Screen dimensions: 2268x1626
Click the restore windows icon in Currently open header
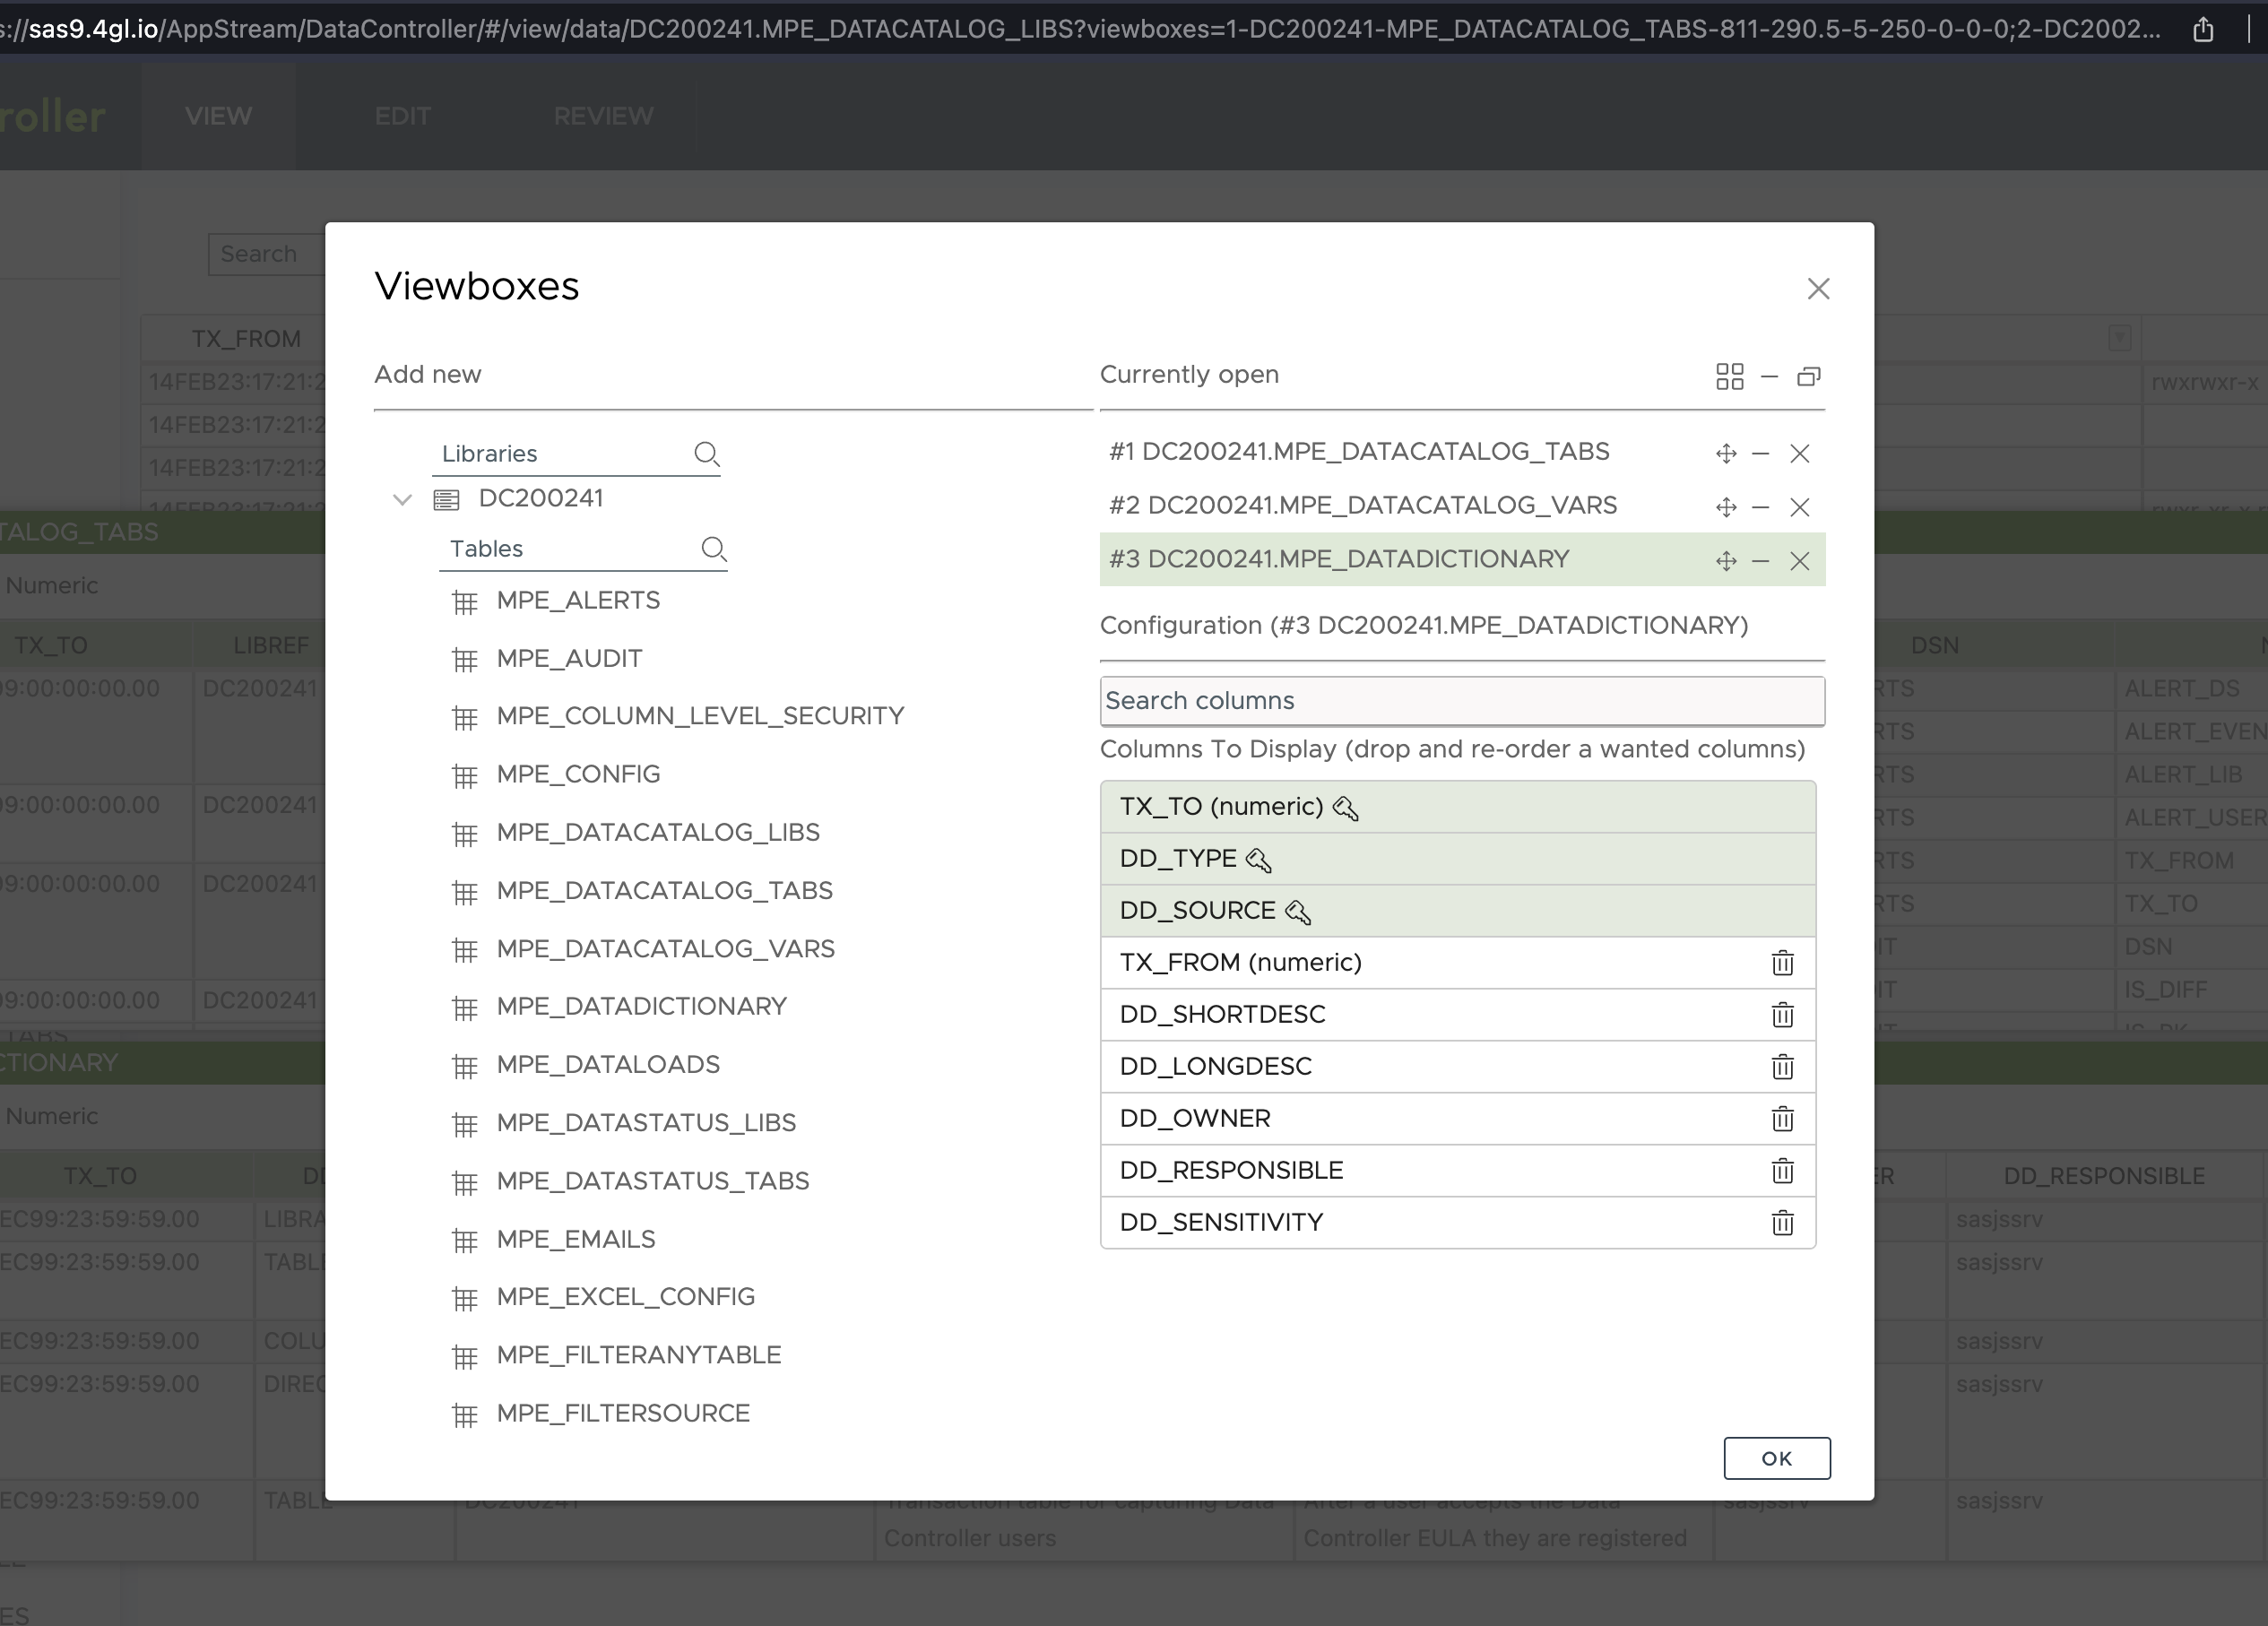1808,376
